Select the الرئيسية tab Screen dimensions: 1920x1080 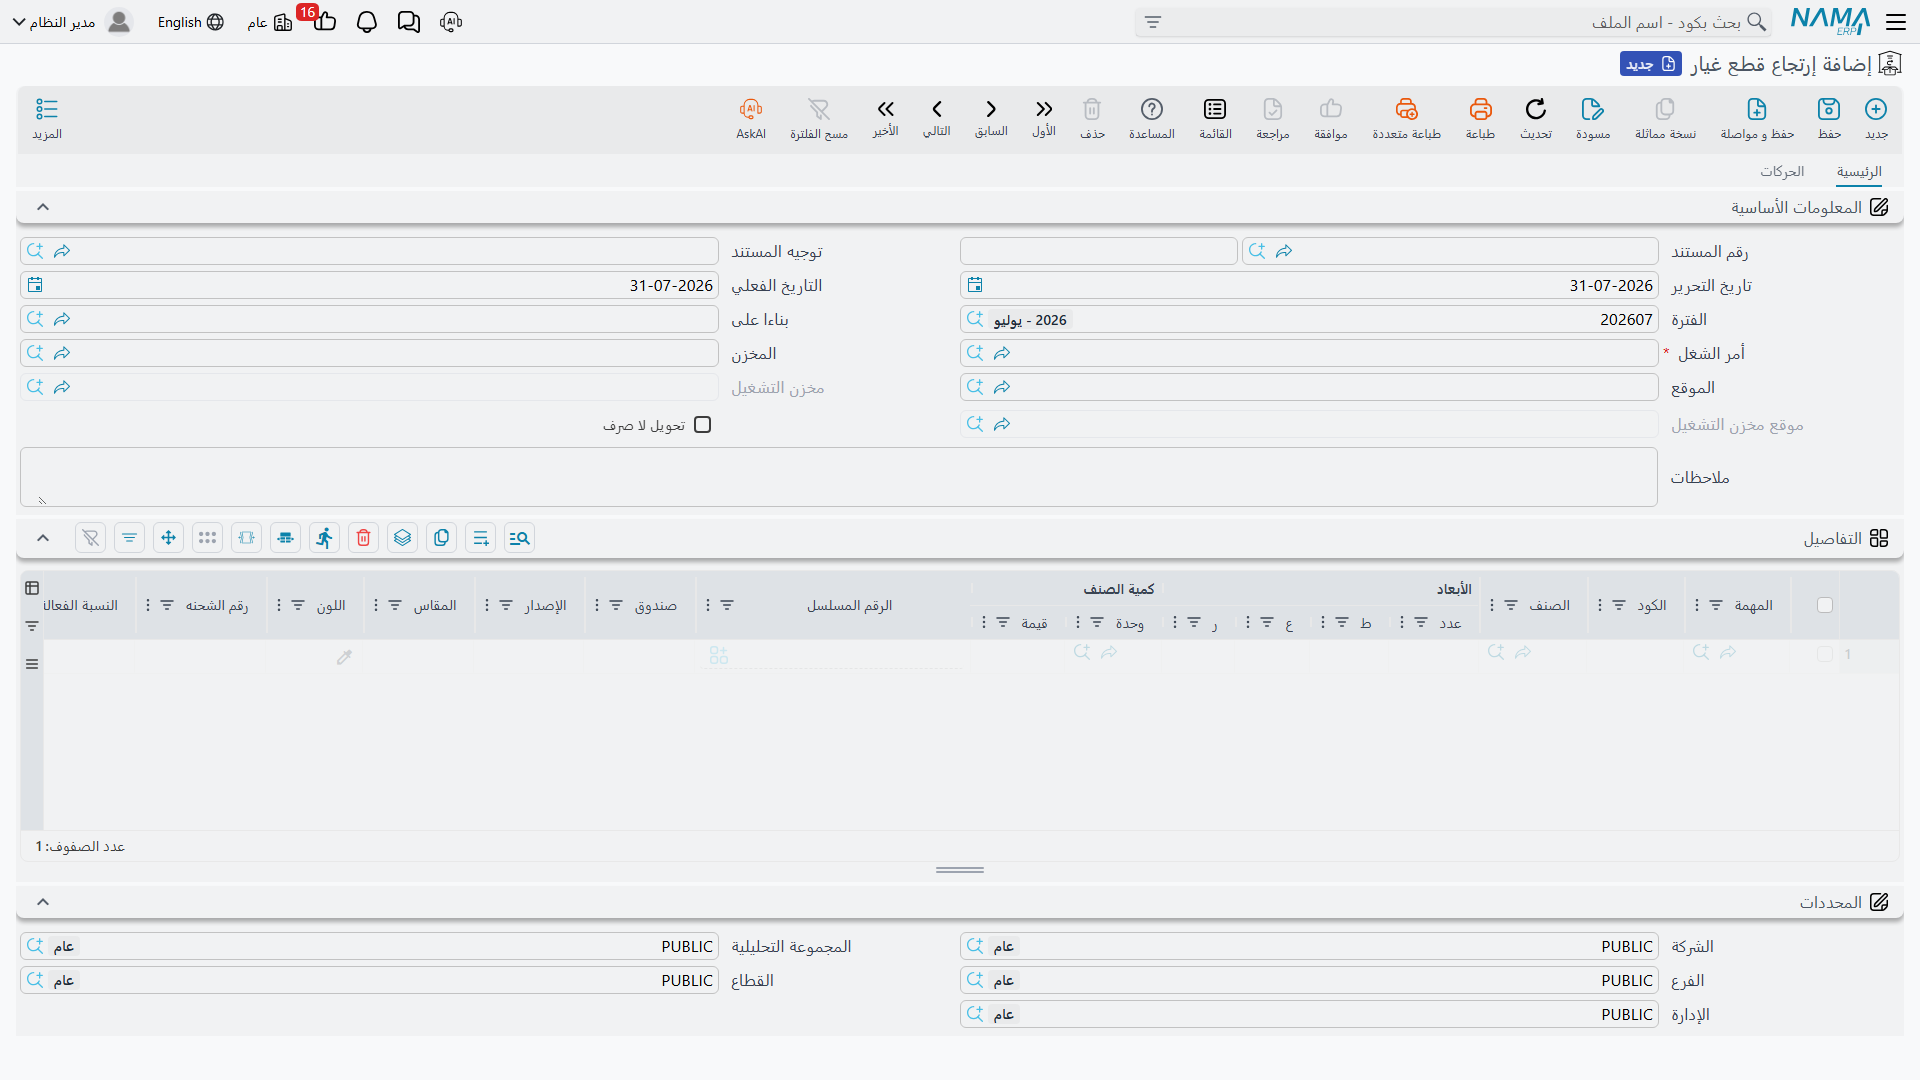pos(1859,172)
